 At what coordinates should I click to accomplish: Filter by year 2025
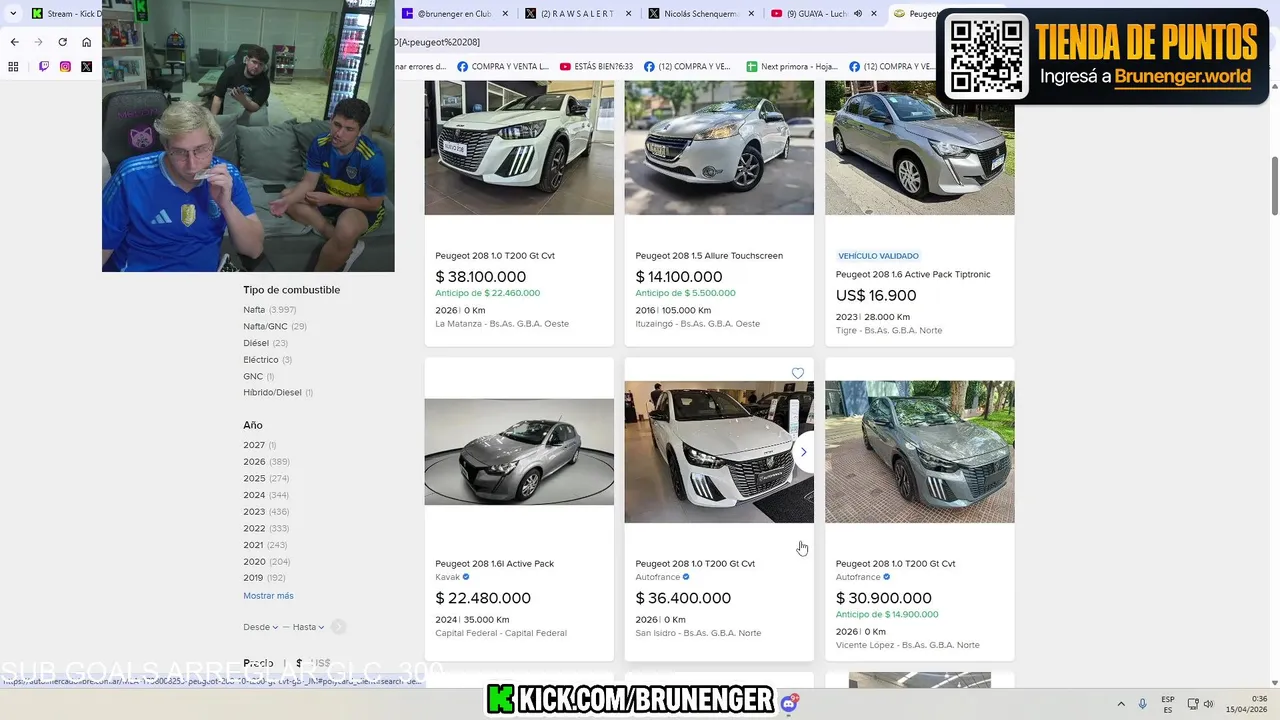[x=266, y=479]
